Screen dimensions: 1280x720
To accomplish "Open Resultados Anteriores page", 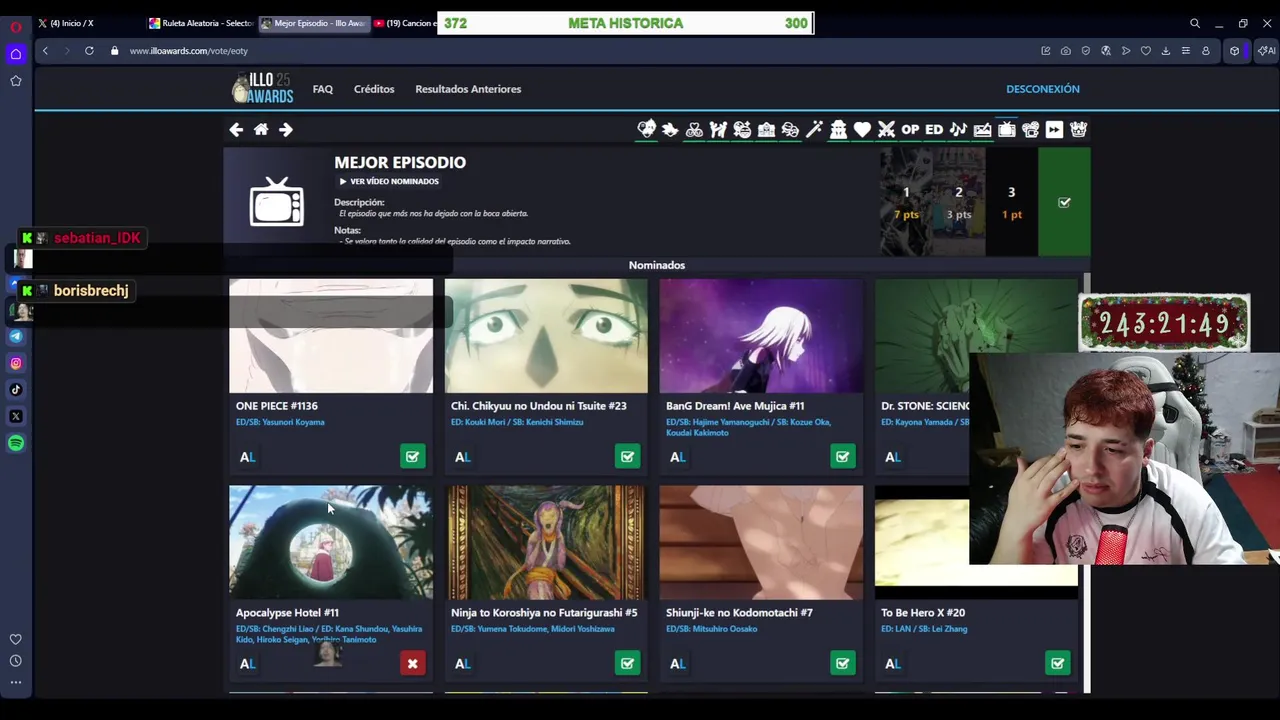I will tap(468, 89).
